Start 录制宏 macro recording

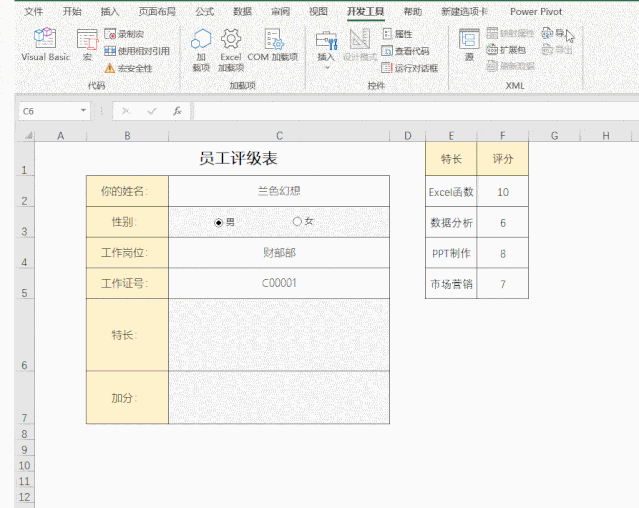124,34
